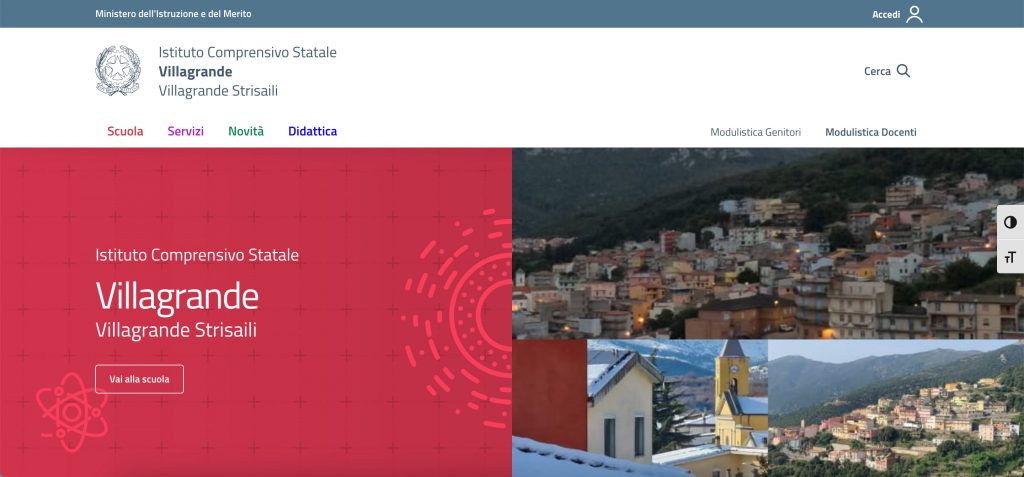Screen dimensions: 1024x477
Task: Open the Didattica menu
Action: (x=313, y=131)
